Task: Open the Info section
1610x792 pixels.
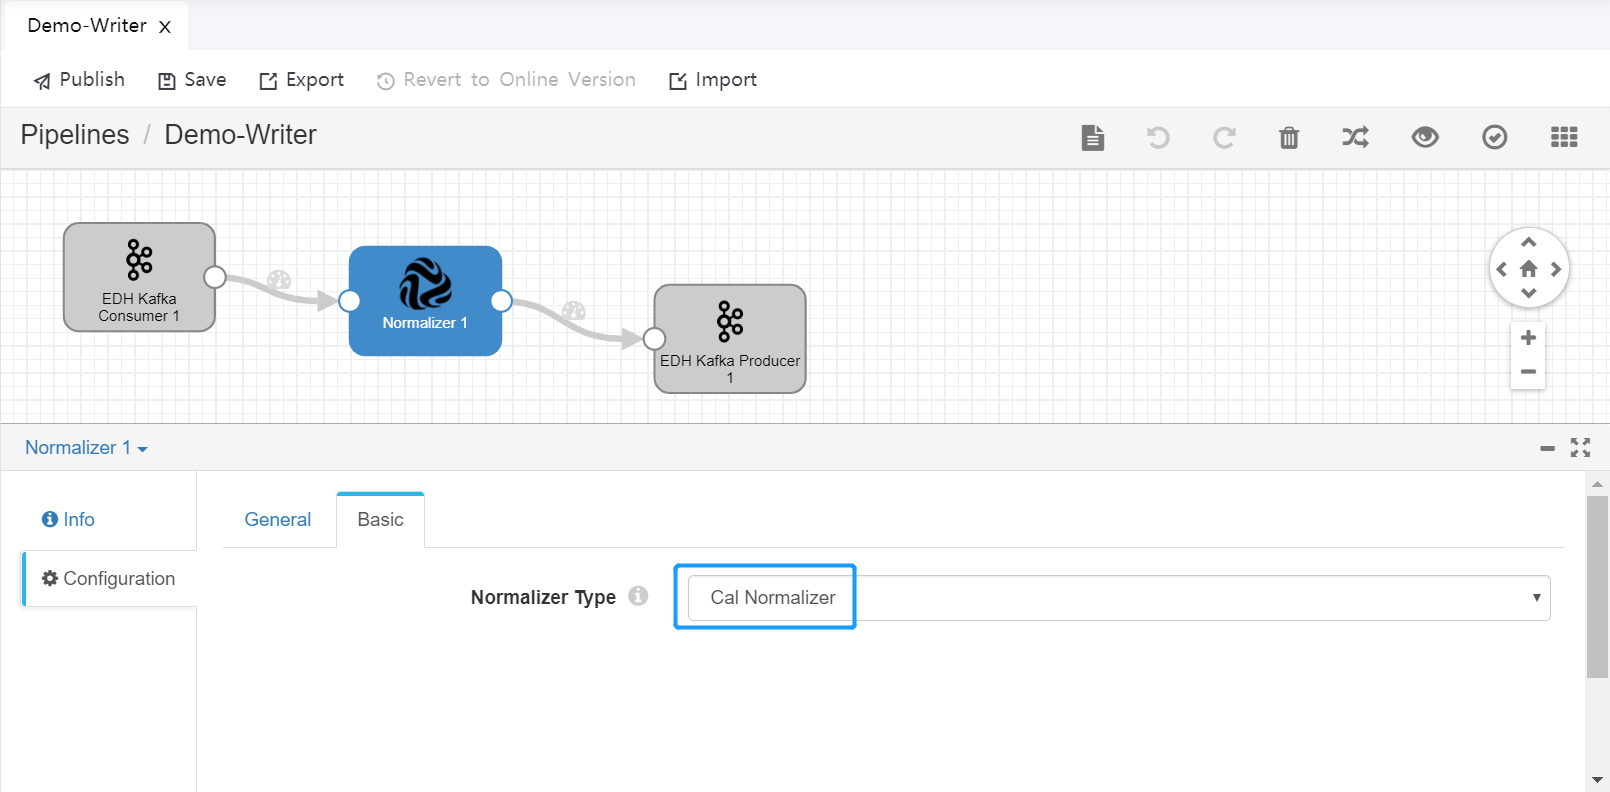Action: 69,520
